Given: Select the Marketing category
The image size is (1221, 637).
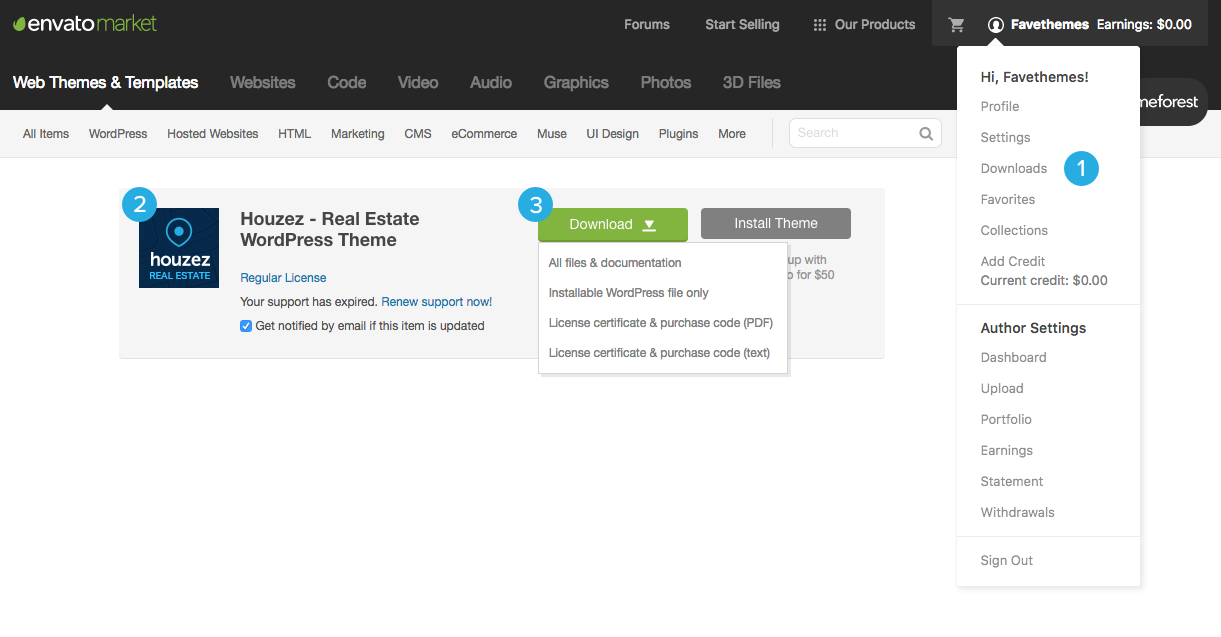Looking at the screenshot, I should (358, 134).
